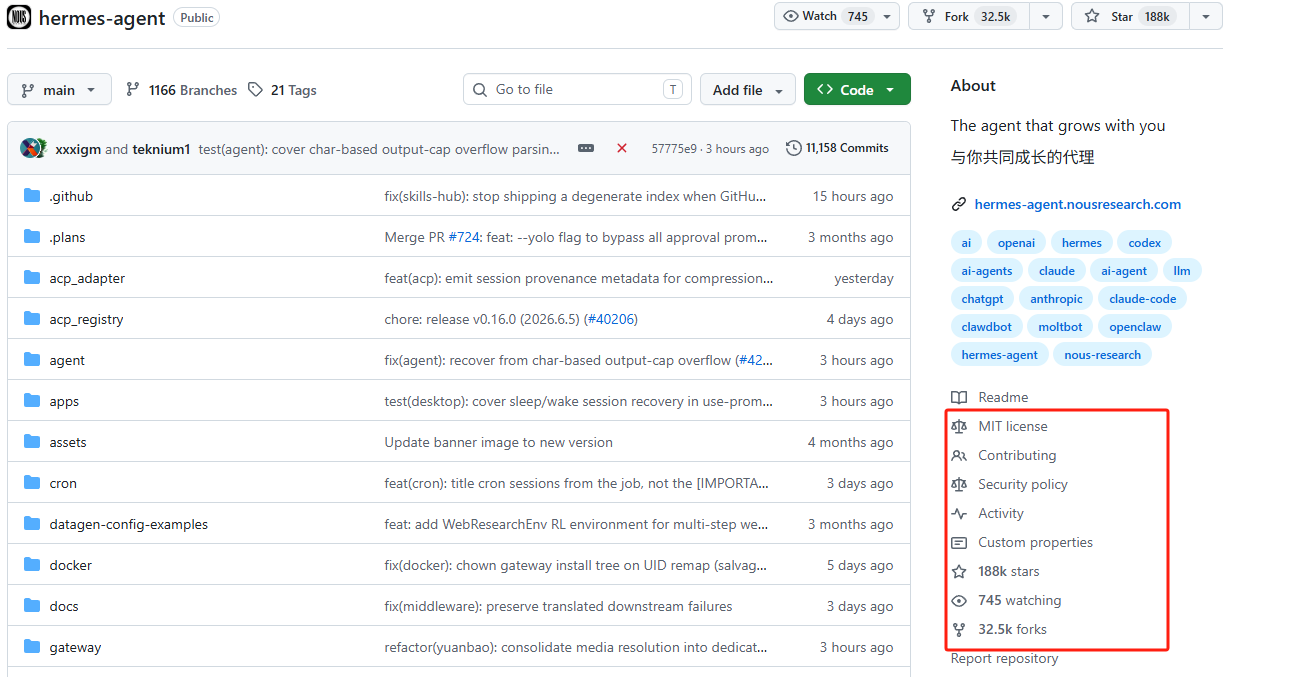The height and width of the screenshot is (677, 1299).
Task: Open the green Code dropdown
Action: [857, 89]
